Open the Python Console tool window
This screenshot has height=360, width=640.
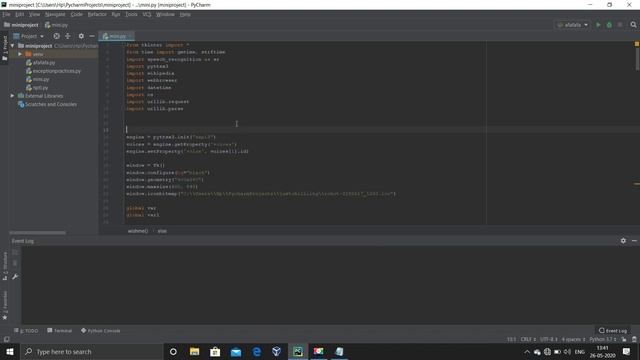pyautogui.click(x=100, y=331)
